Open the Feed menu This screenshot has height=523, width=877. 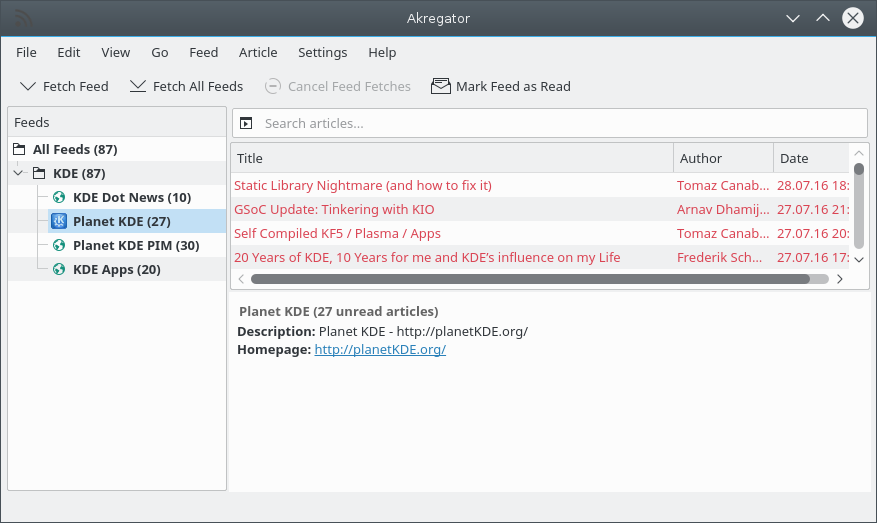(203, 52)
